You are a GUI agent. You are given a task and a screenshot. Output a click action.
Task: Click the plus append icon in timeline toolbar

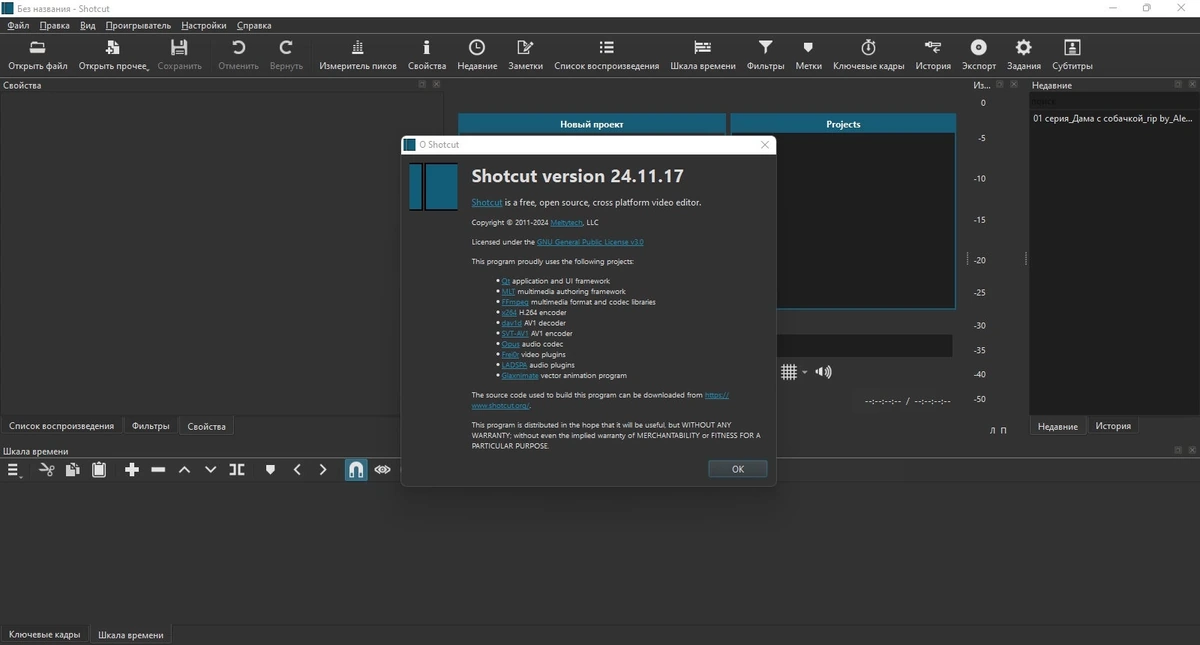click(x=132, y=469)
